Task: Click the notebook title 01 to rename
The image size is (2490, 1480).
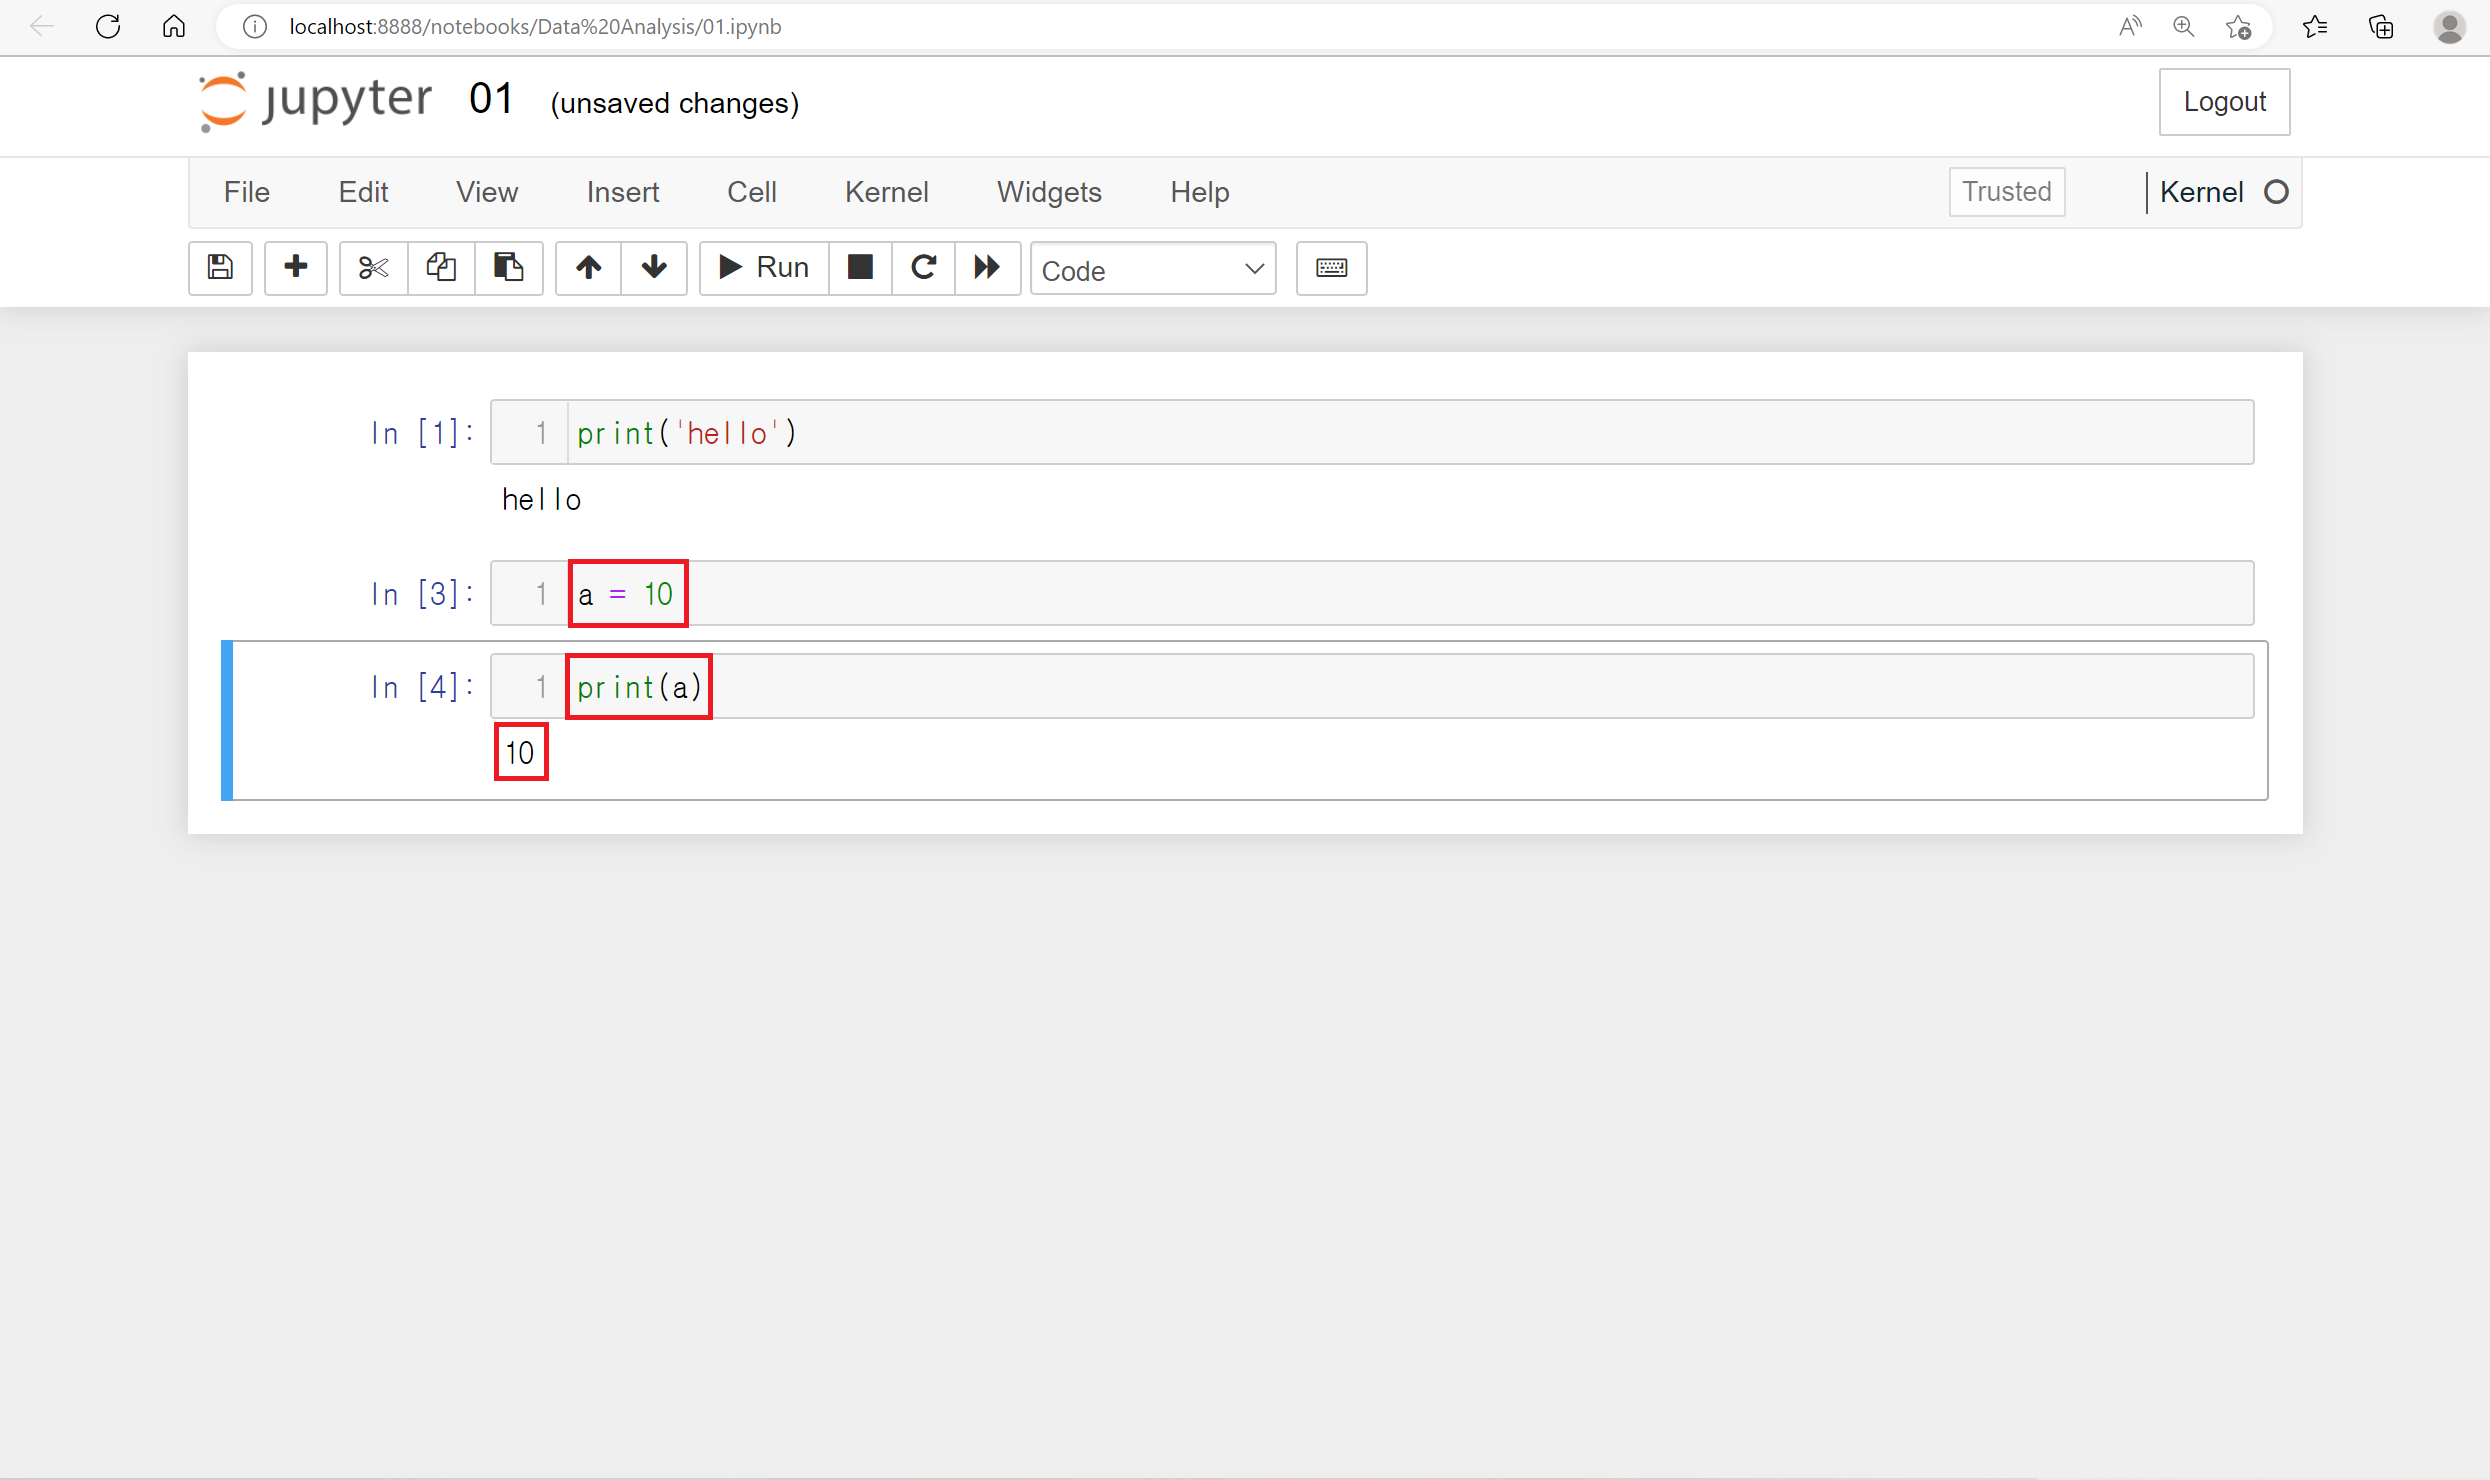Action: tap(491, 99)
